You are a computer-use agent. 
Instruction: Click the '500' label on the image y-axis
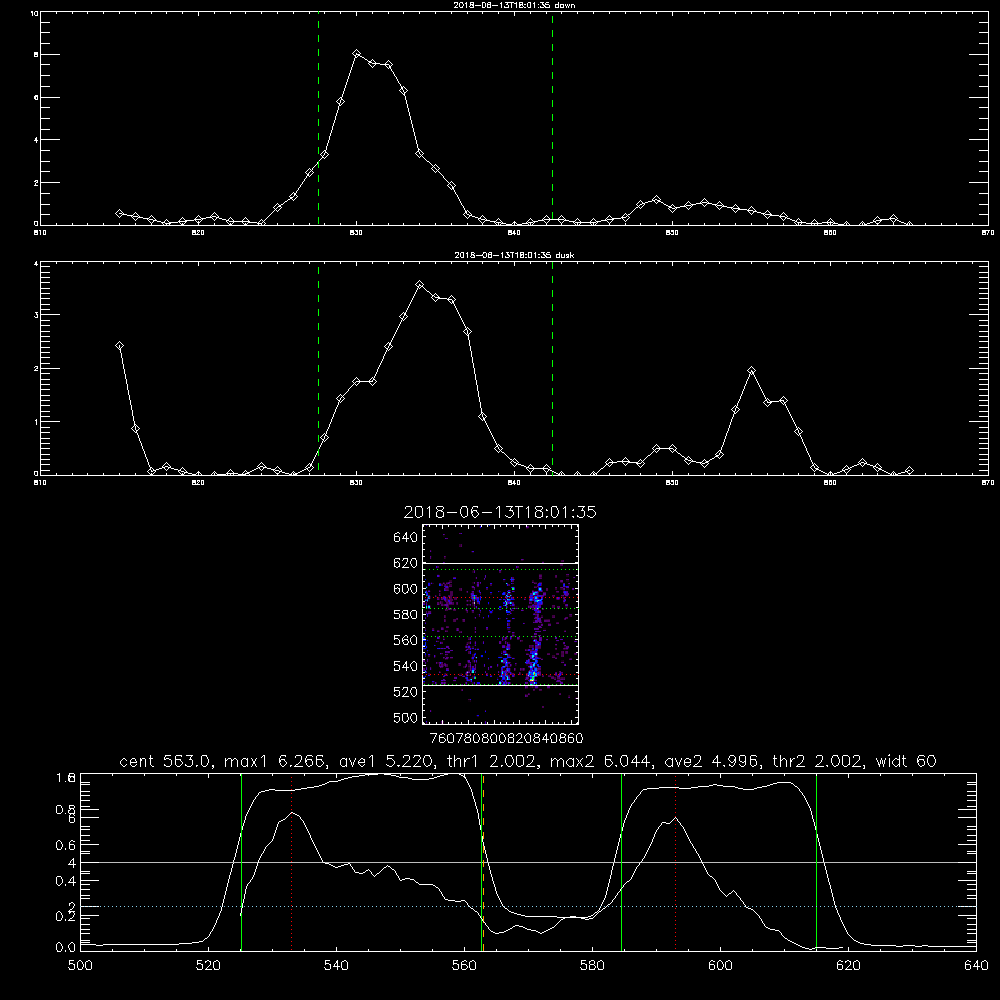406,718
